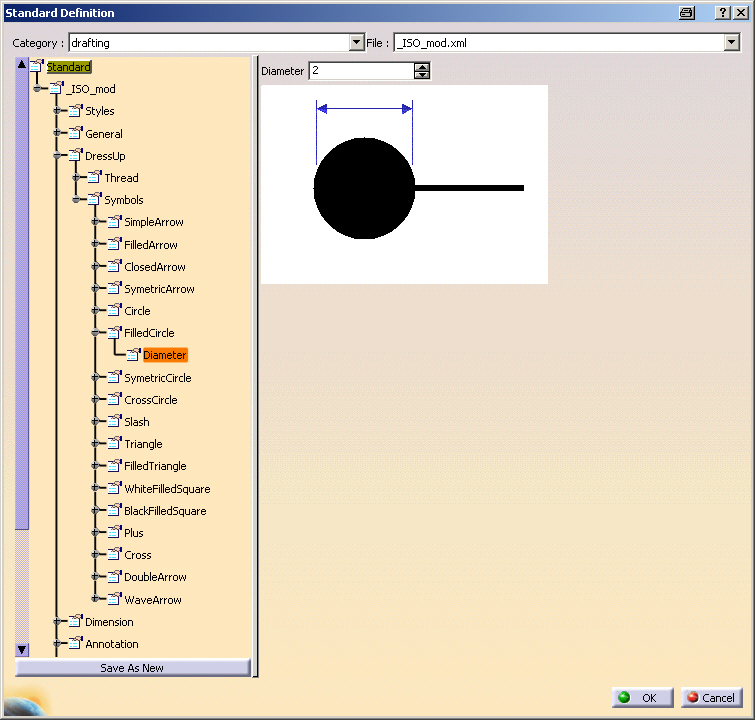
Task: Click the _ISO_mod node icon
Action: coord(56,88)
